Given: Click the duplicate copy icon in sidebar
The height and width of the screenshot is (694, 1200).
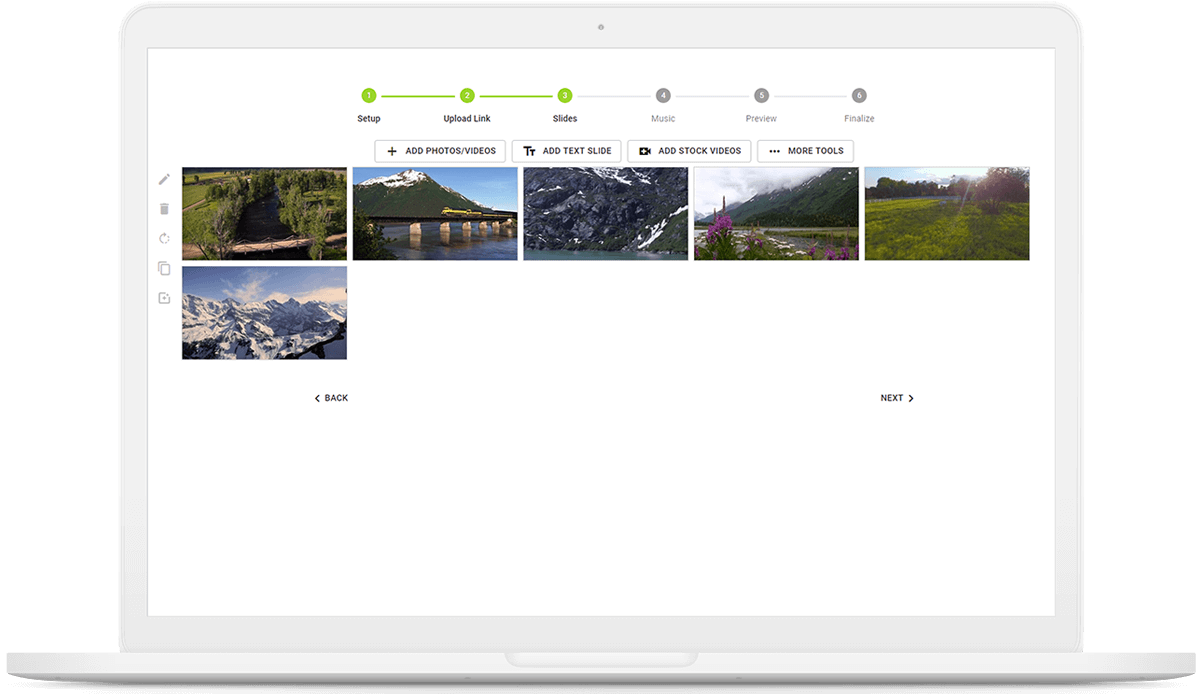Looking at the screenshot, I should pos(164,268).
